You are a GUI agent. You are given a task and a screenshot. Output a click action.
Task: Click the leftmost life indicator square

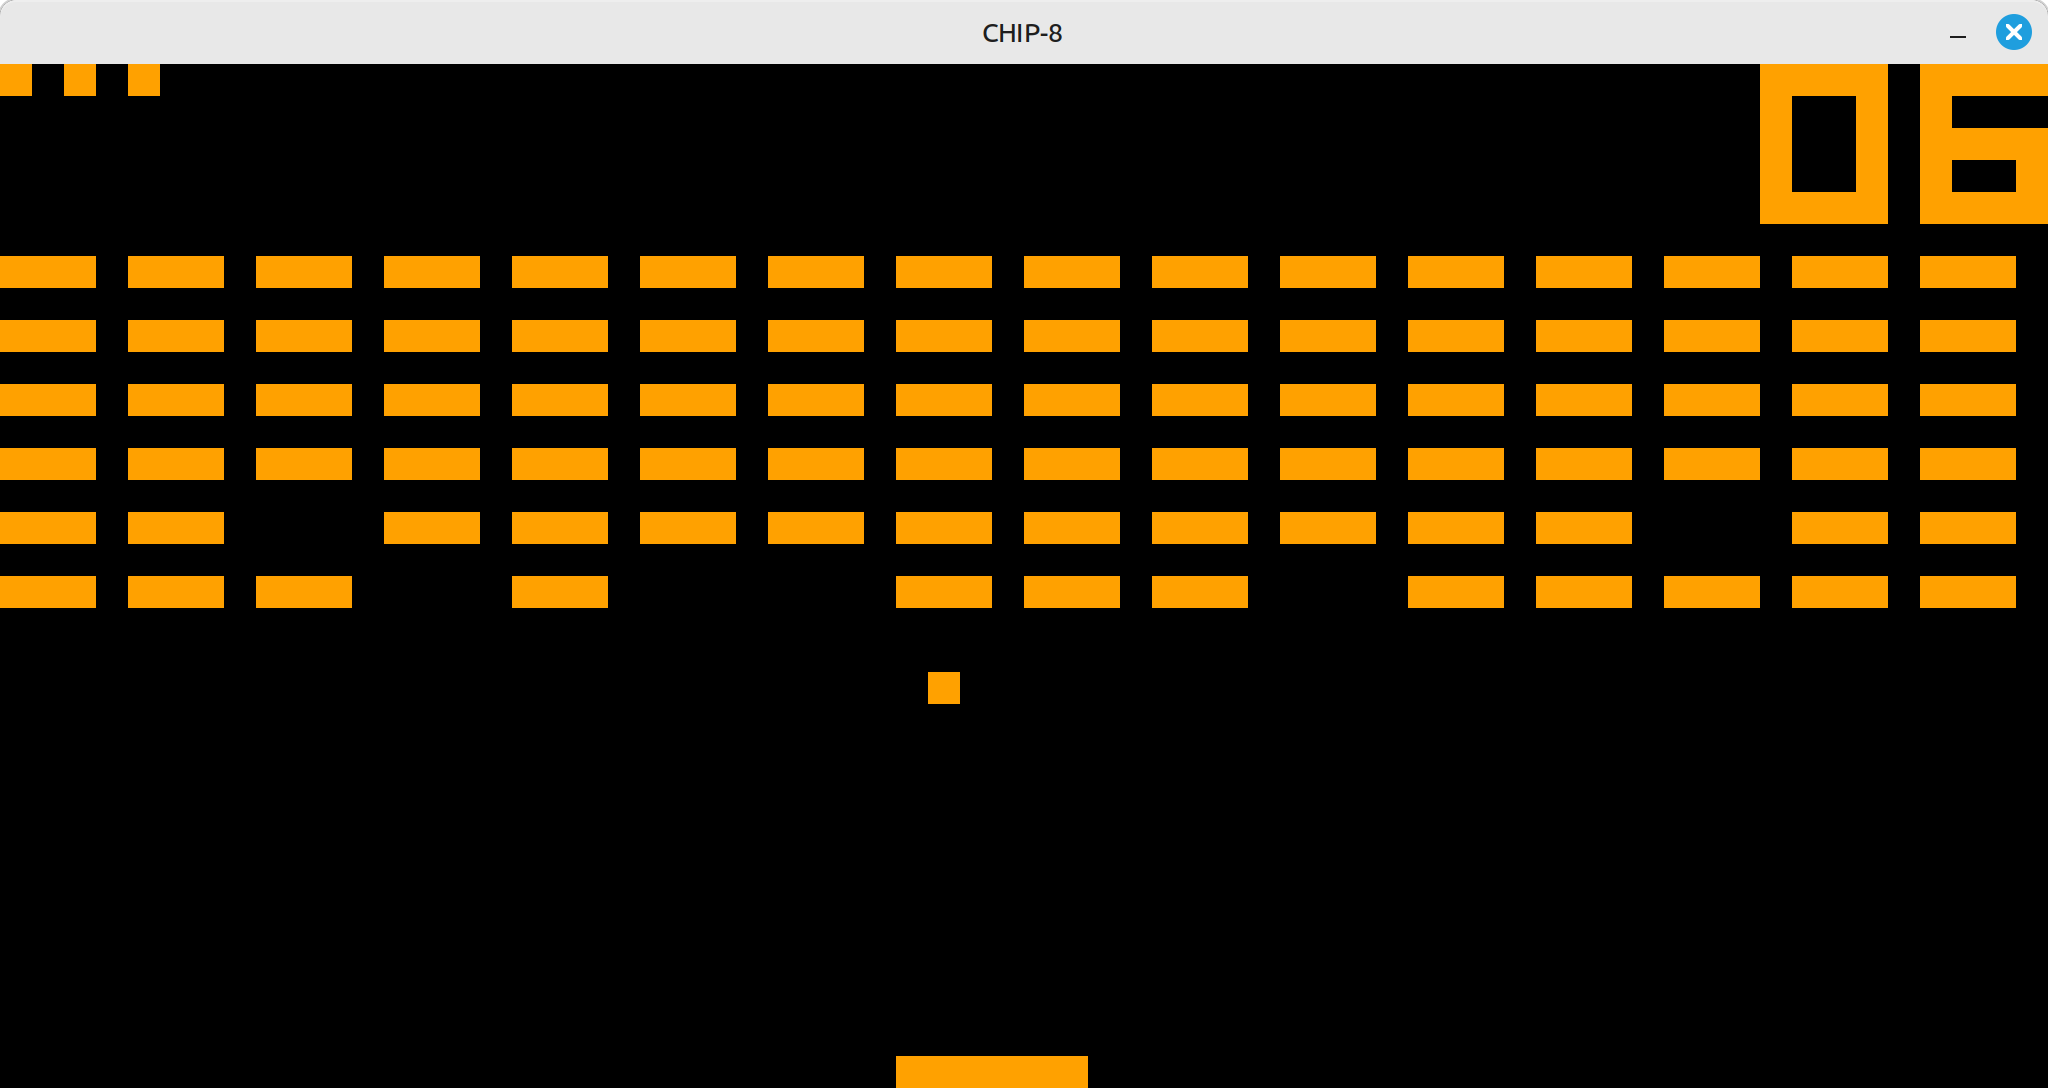click(x=16, y=79)
